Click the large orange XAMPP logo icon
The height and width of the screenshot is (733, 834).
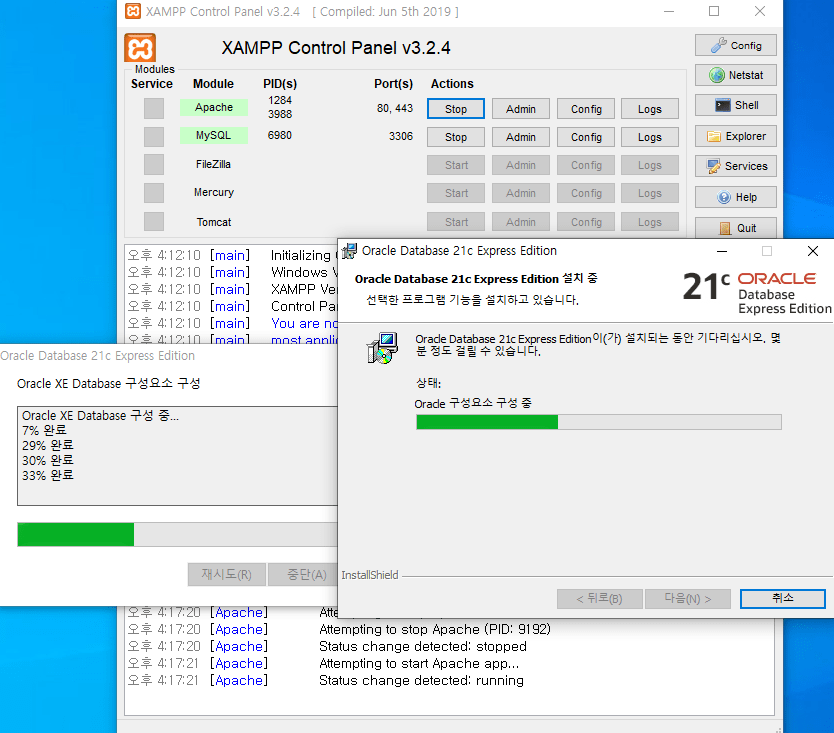140,48
